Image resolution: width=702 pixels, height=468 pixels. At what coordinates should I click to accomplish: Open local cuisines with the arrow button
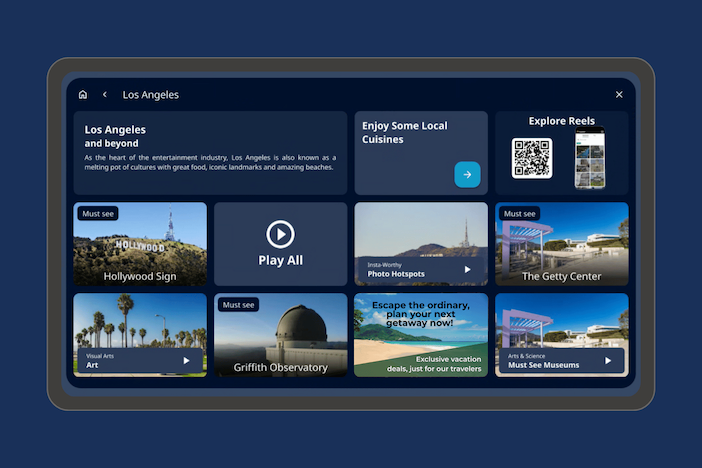click(x=467, y=174)
